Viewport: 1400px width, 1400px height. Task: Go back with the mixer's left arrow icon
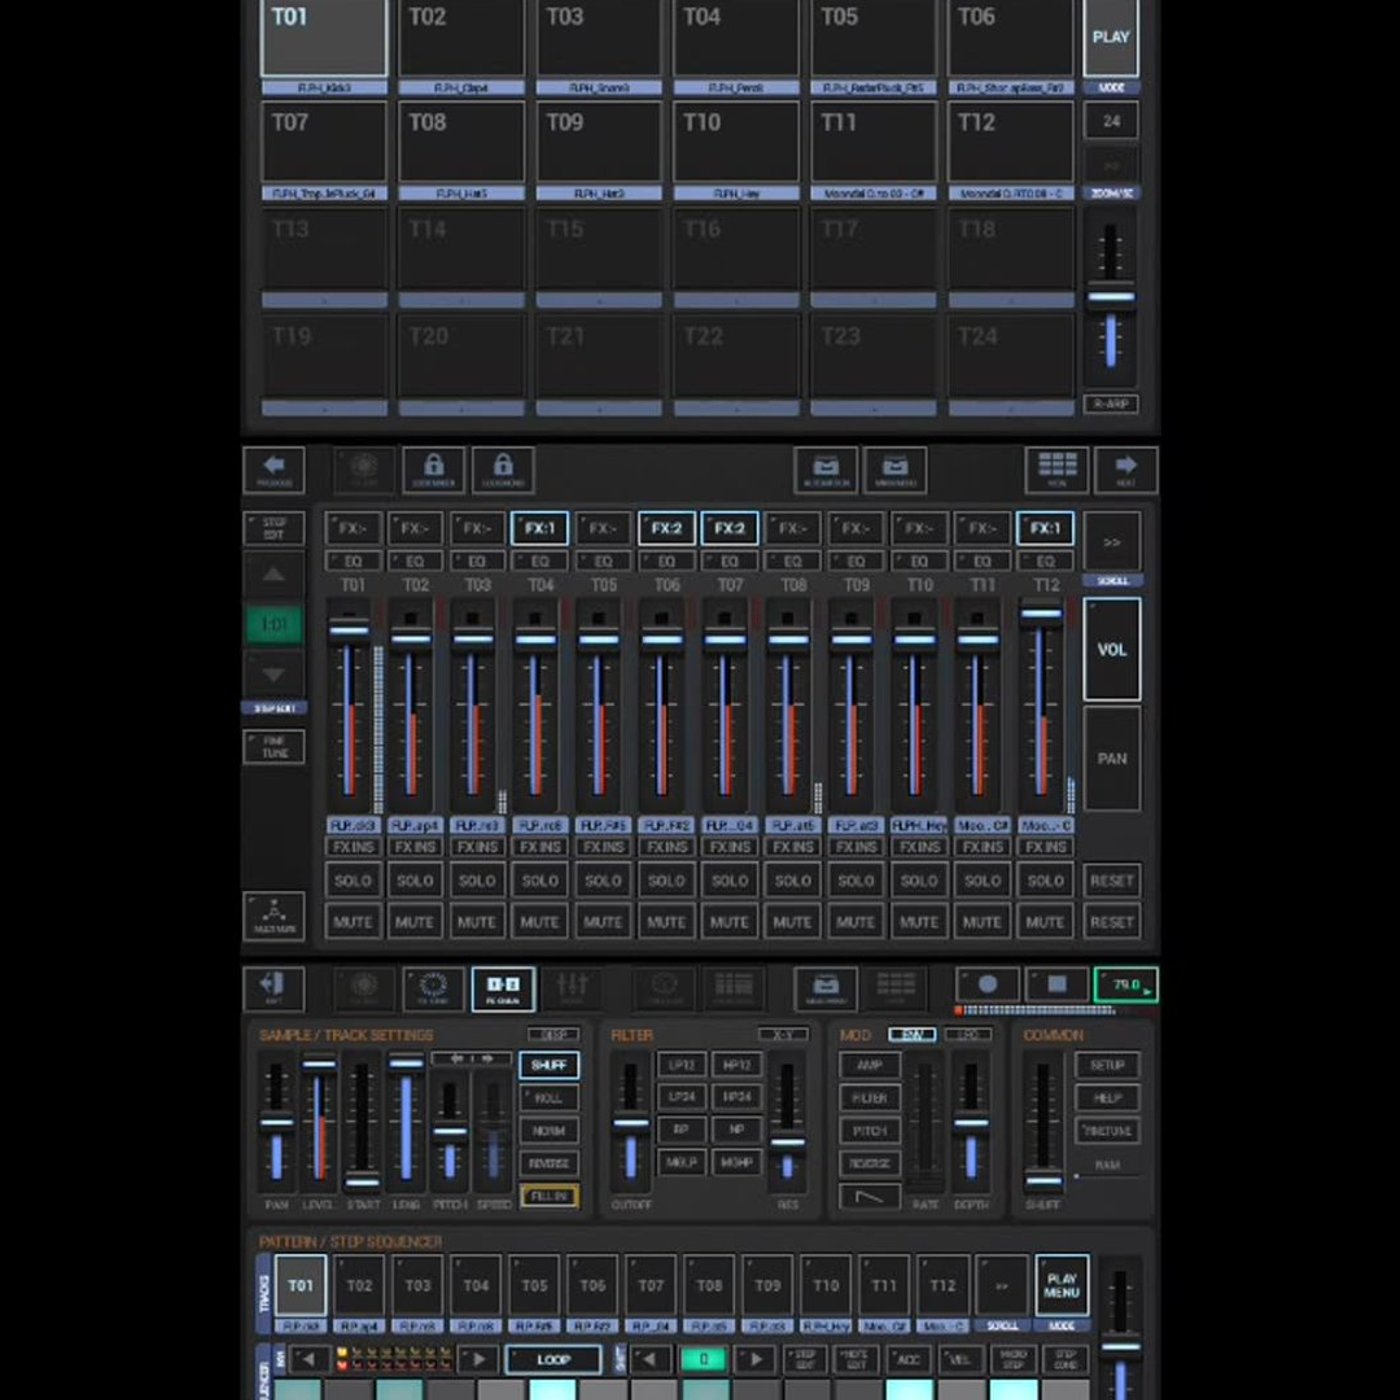click(274, 469)
